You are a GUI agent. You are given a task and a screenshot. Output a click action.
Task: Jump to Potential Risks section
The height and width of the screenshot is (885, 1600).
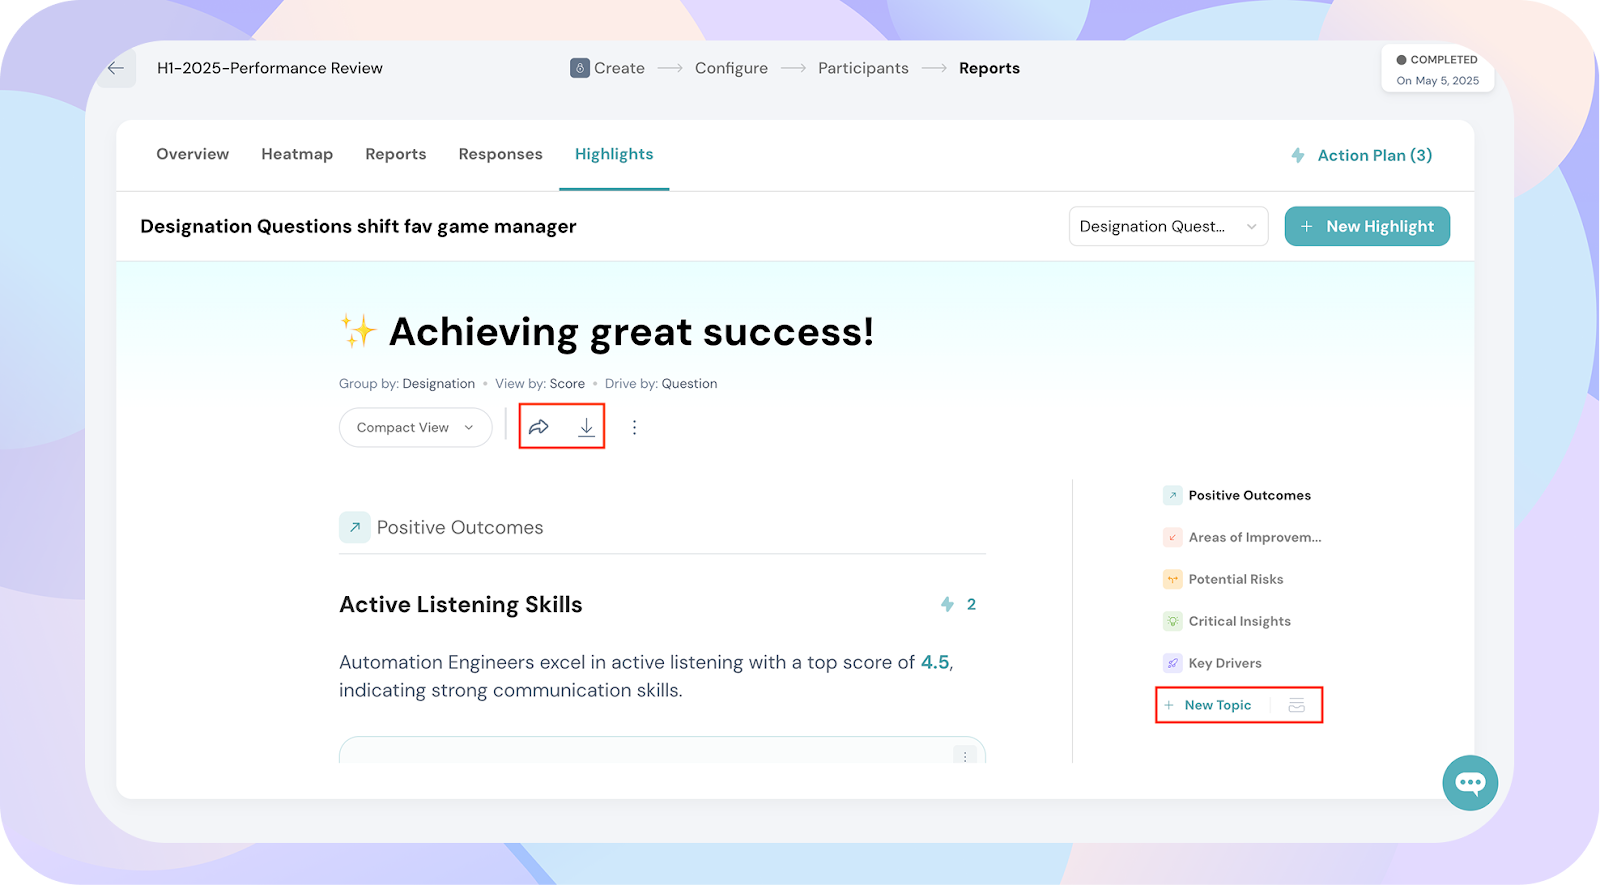click(x=1236, y=579)
